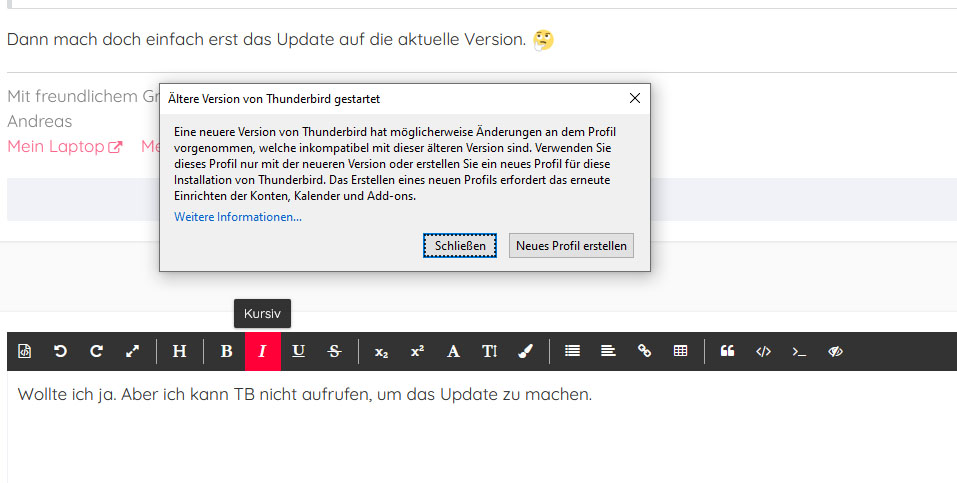This screenshot has width=957, height=483.
Task: Insert a table with the grid icon
Action: coord(681,351)
